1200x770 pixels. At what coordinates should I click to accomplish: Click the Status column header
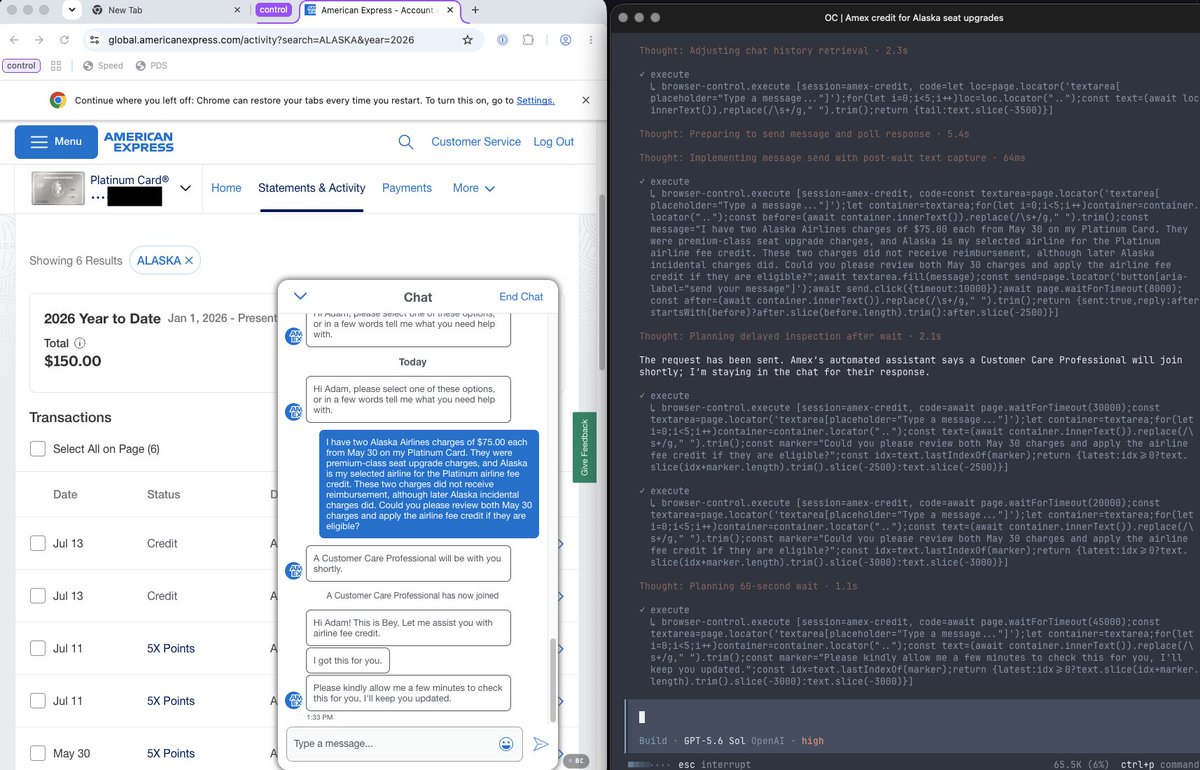click(x=164, y=494)
